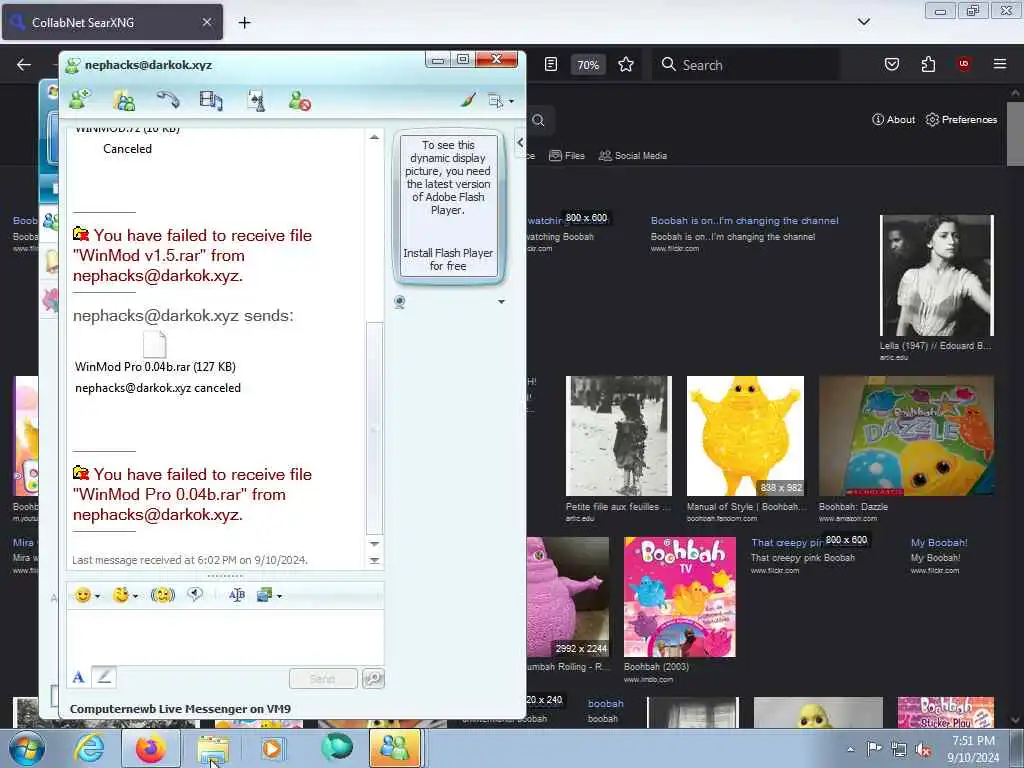Click the add a contact icon in Messenger toolbar

pyautogui.click(x=80, y=100)
